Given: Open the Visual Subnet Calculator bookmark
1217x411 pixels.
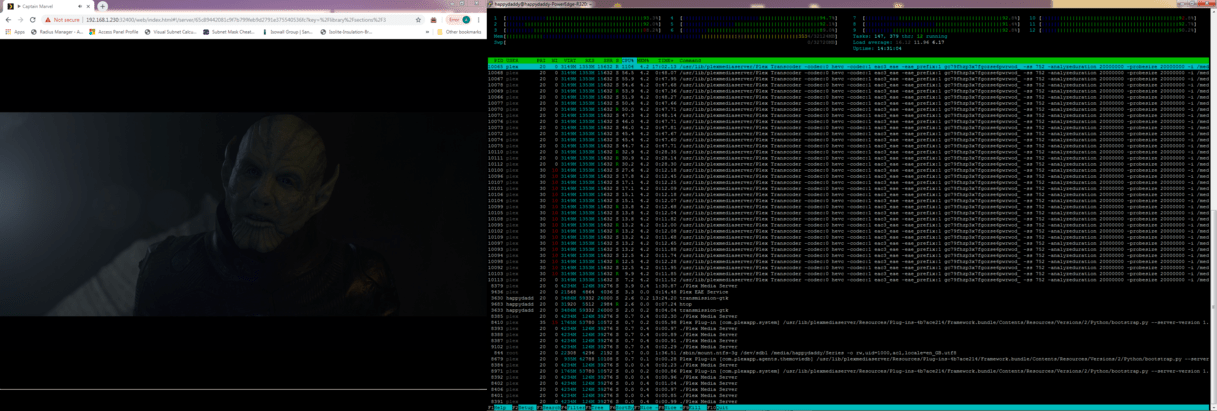Looking at the screenshot, I should click(171, 32).
